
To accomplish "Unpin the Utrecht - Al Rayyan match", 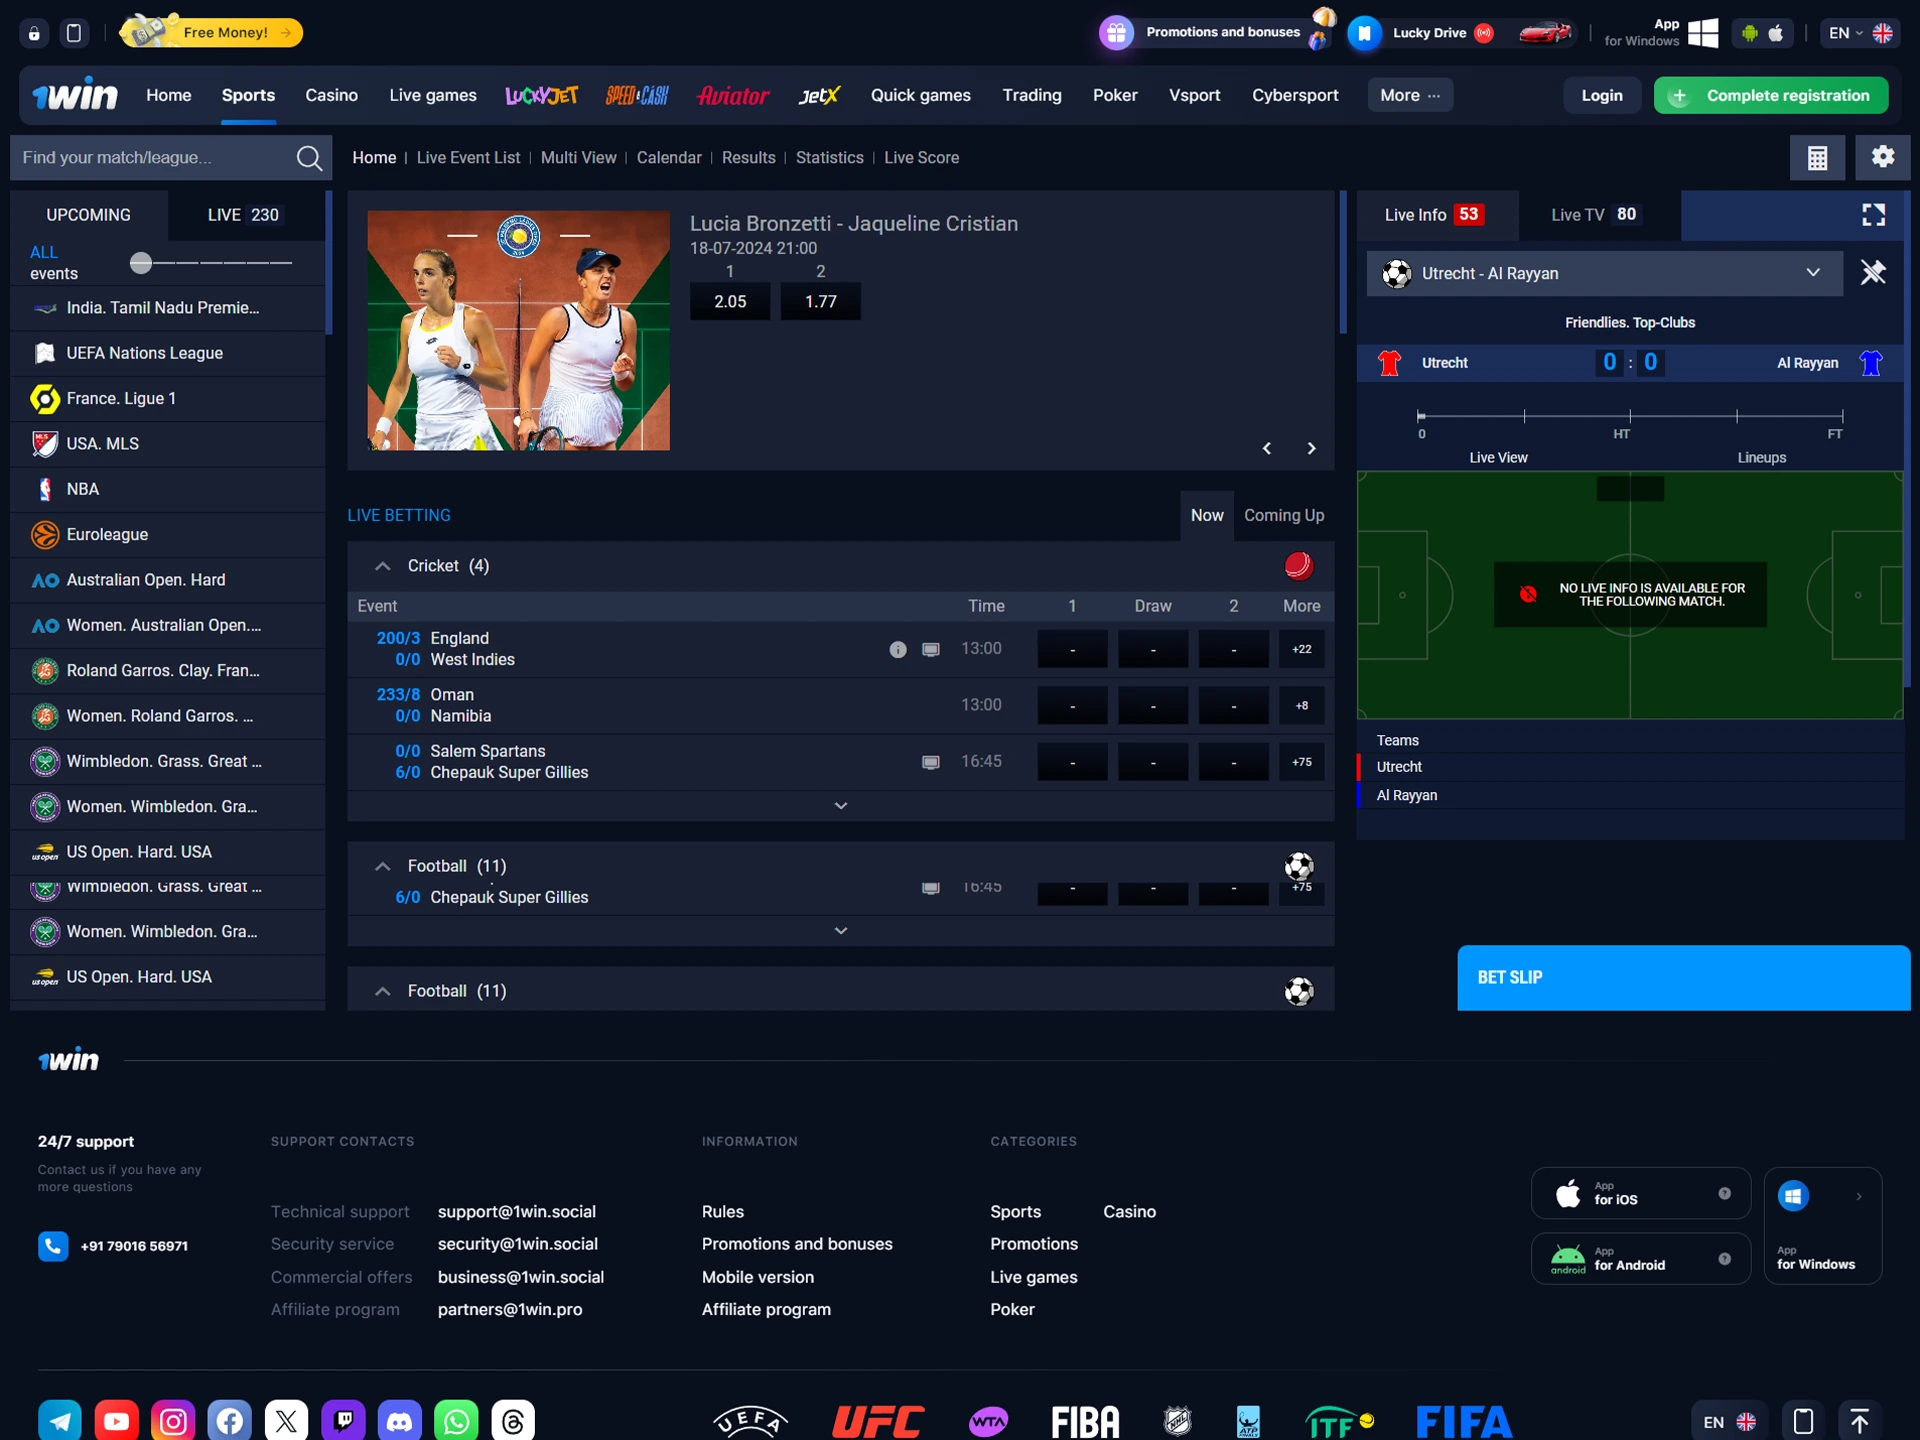I will 1875,272.
